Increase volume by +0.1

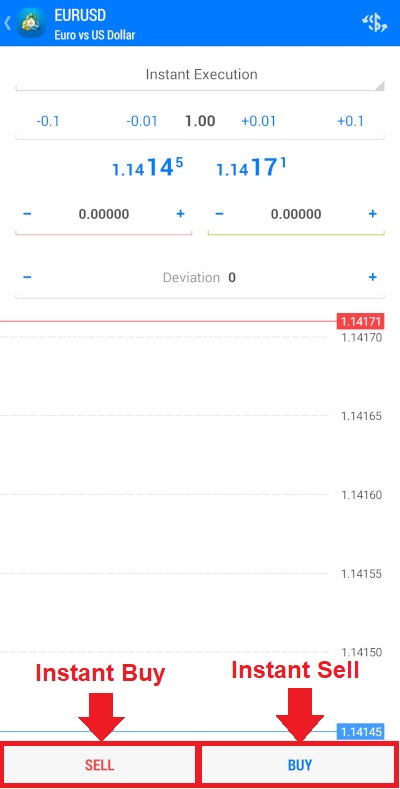(x=350, y=121)
